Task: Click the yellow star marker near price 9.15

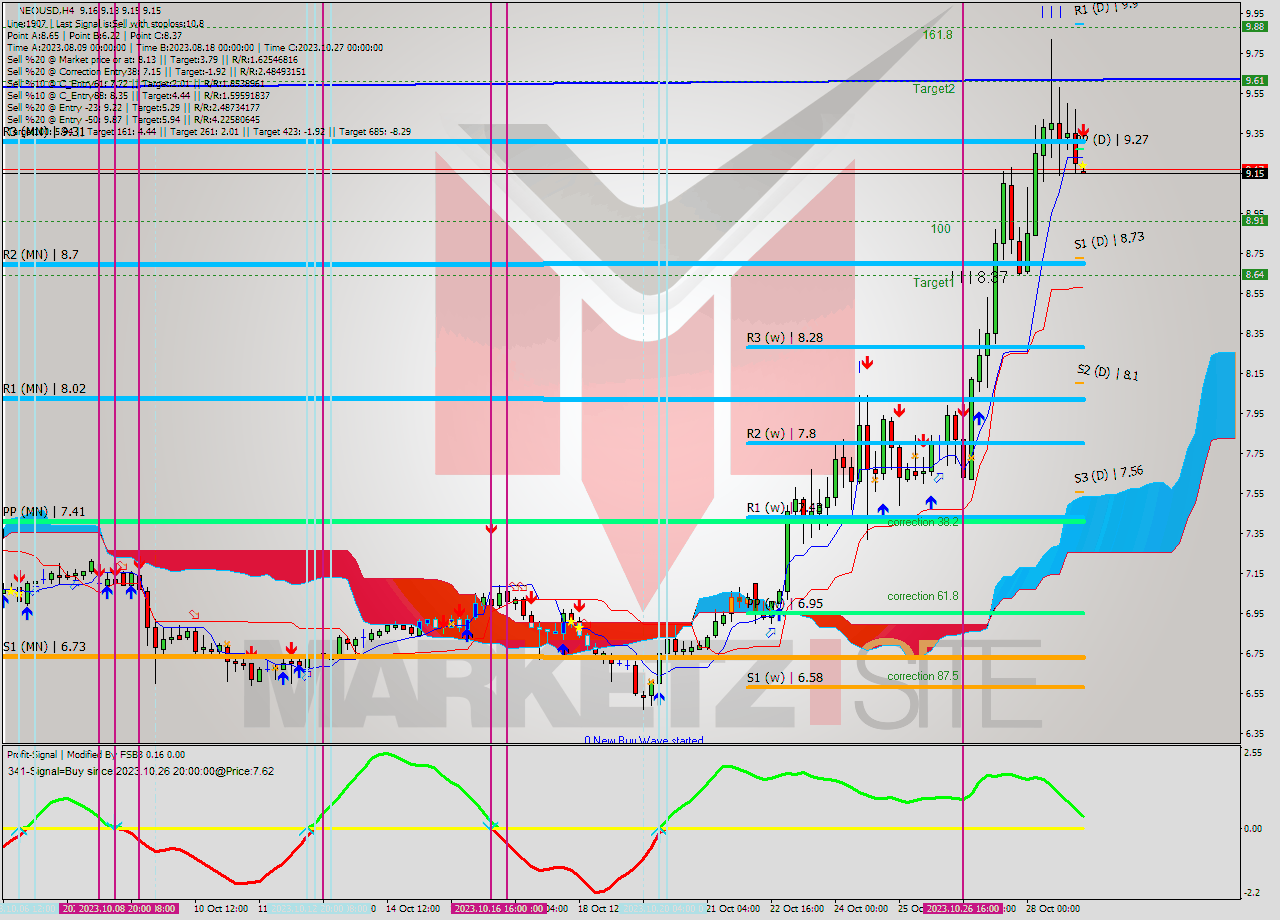Action: click(x=1083, y=165)
